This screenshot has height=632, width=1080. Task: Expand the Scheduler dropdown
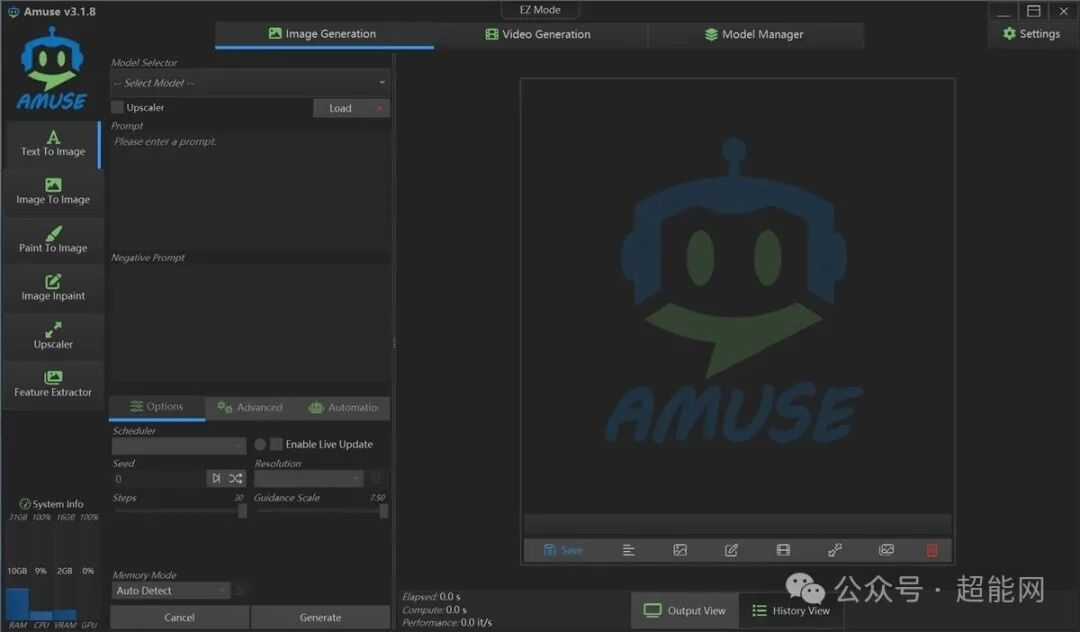pos(178,445)
